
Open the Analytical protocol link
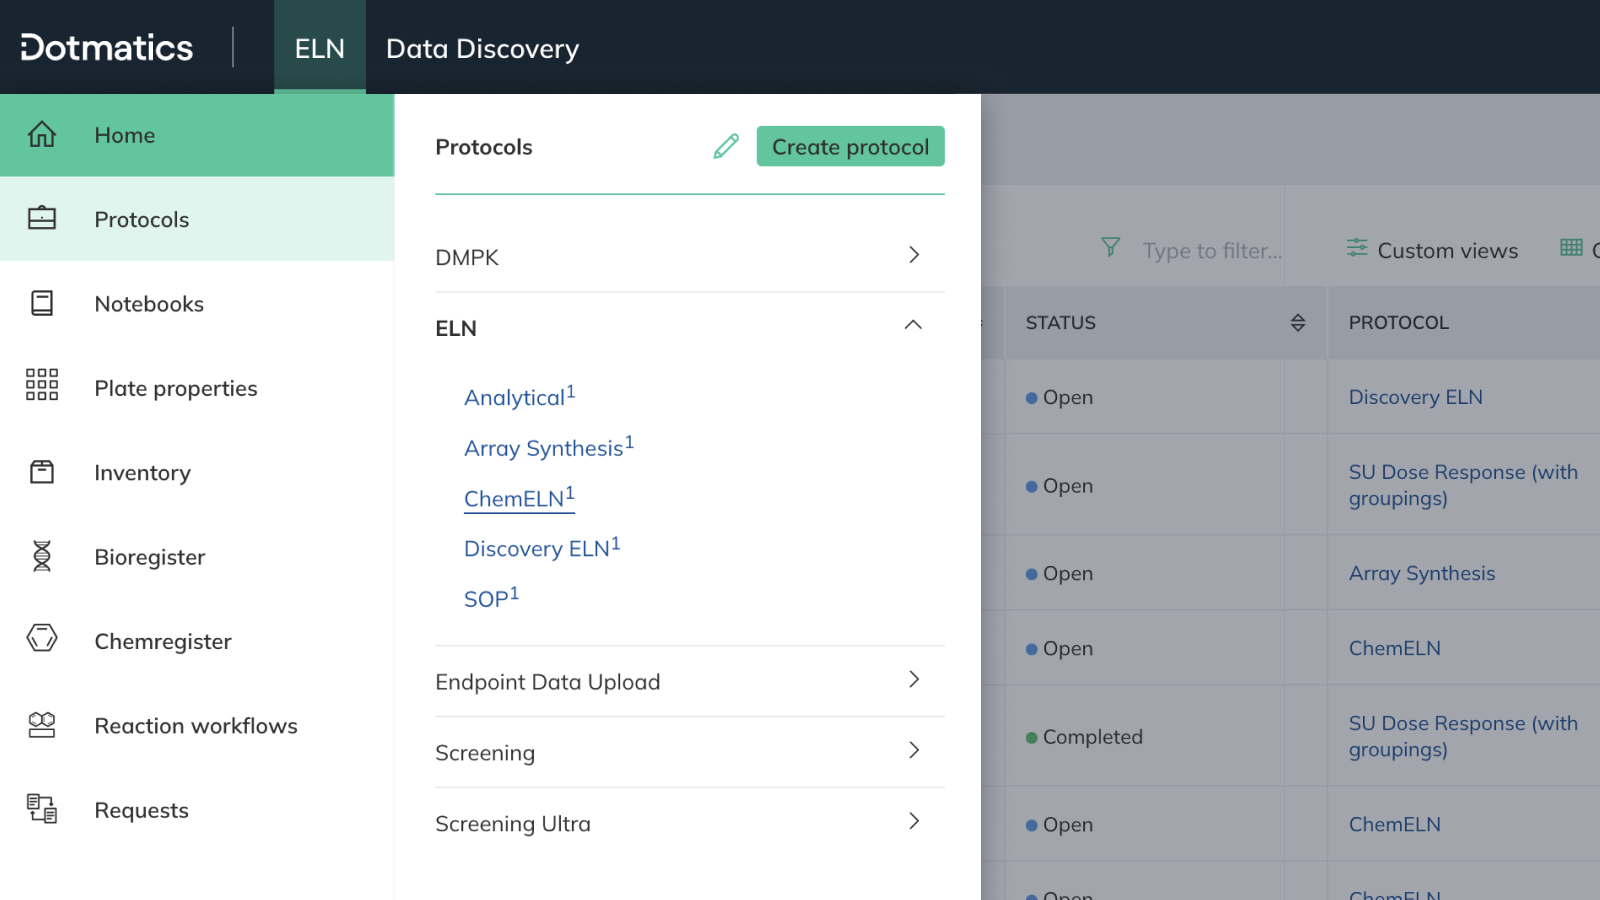point(519,396)
